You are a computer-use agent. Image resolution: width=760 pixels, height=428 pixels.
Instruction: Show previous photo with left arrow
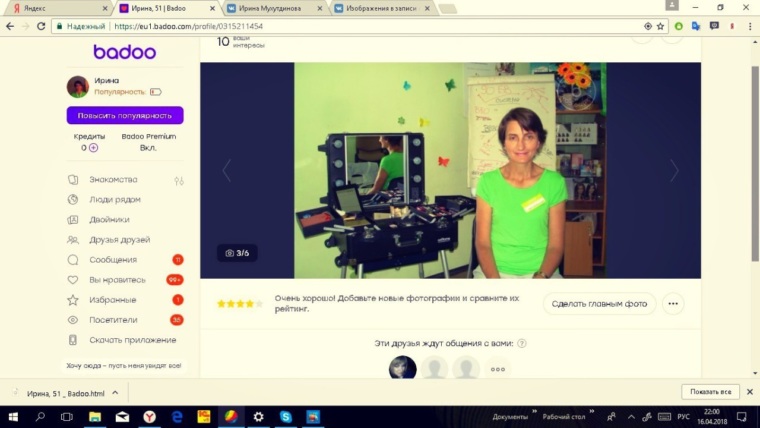point(226,171)
